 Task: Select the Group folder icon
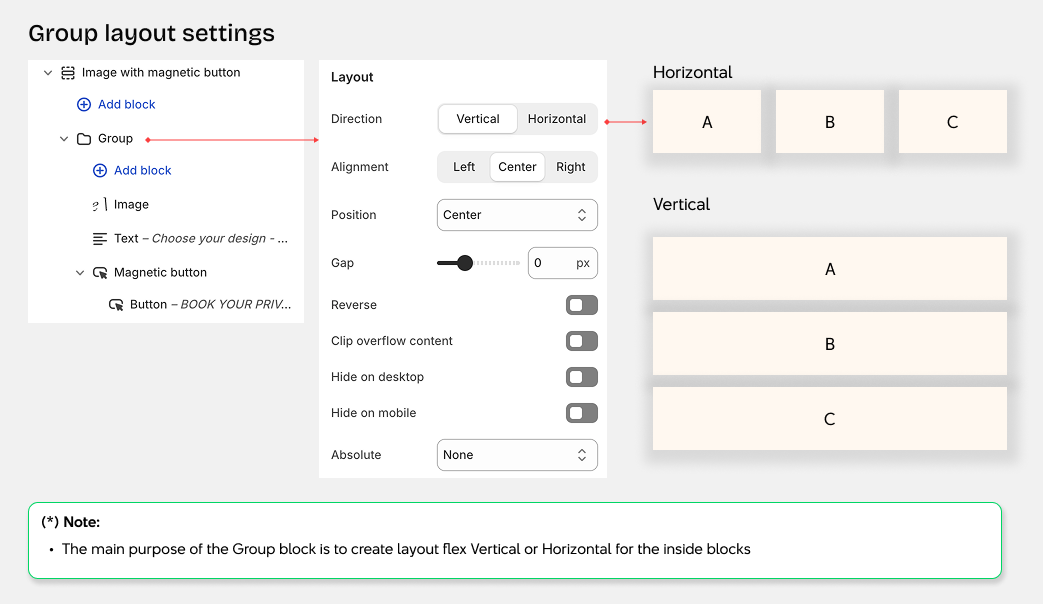point(83,138)
